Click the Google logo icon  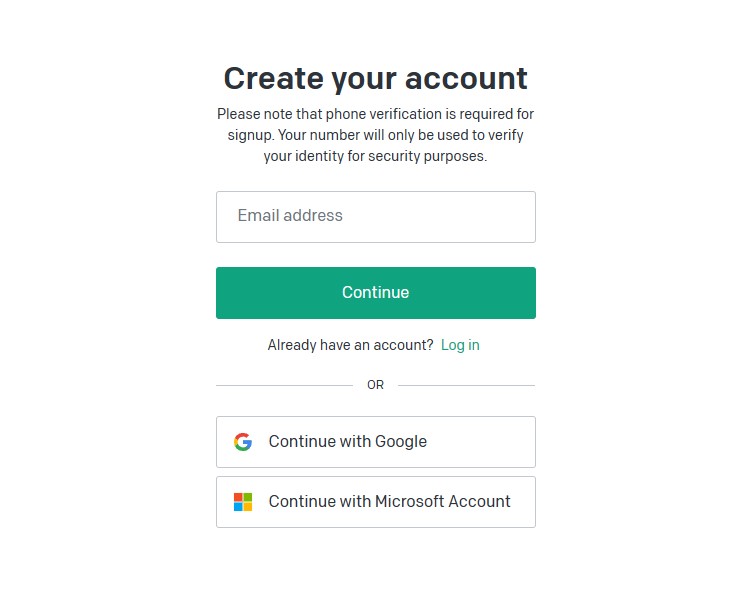point(243,442)
